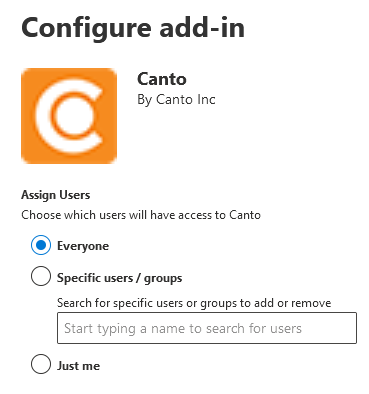Screen dimensions: 369x394
Task: Click the By Canto Inc publisher text
Action: (176, 100)
